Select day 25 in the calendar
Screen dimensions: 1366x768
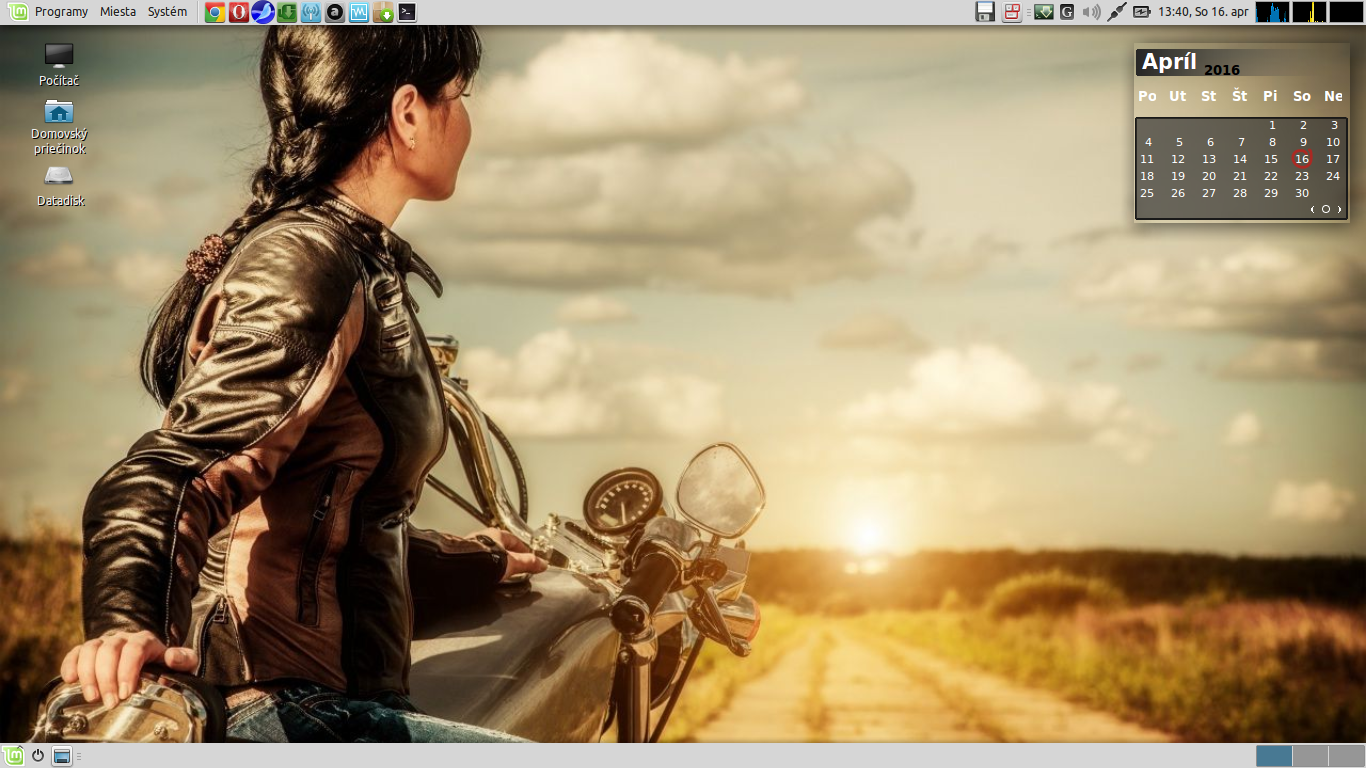click(1147, 193)
